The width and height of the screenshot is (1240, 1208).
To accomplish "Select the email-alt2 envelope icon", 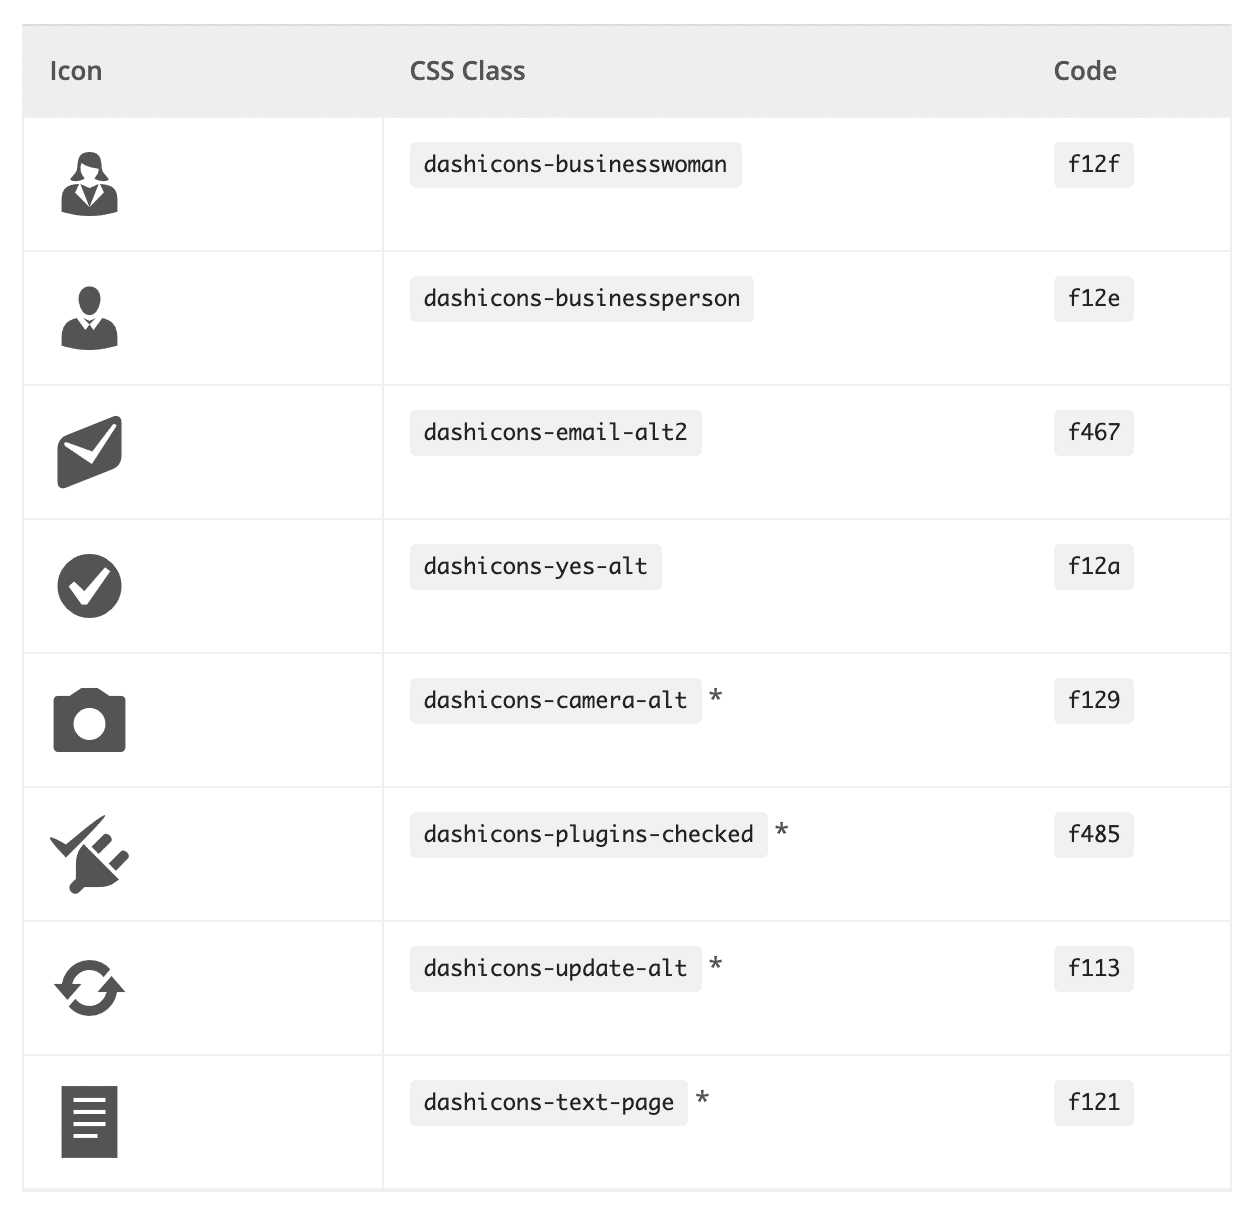I will click(88, 451).
